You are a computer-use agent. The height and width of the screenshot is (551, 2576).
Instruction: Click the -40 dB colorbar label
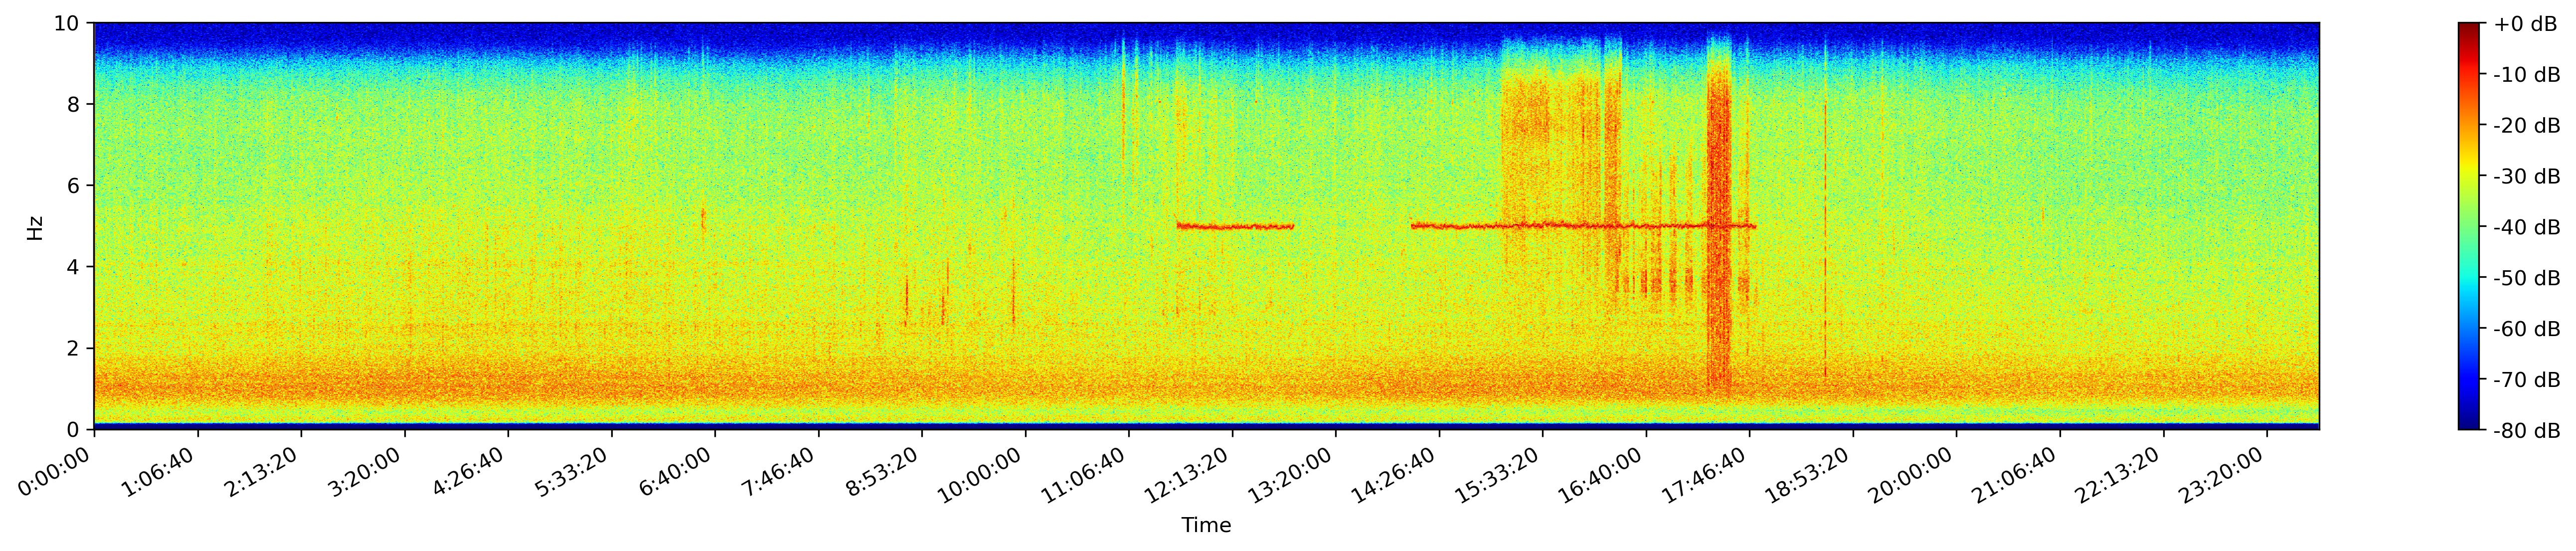point(2527,227)
